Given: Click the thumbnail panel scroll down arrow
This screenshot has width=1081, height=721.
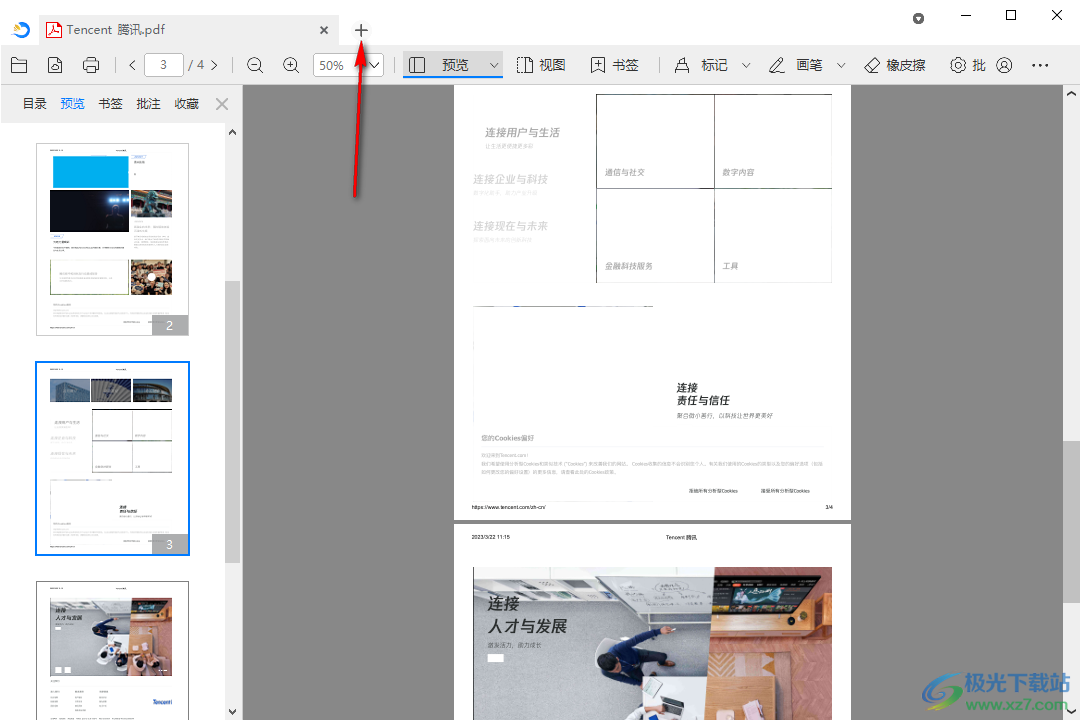Looking at the screenshot, I should pos(232,711).
